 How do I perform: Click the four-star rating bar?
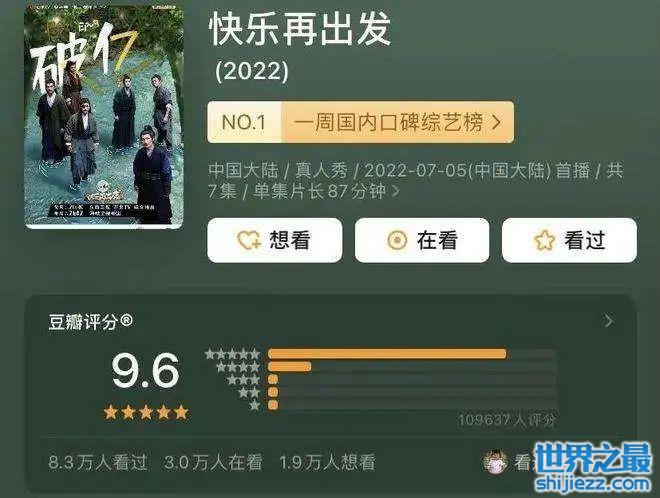[412, 367]
